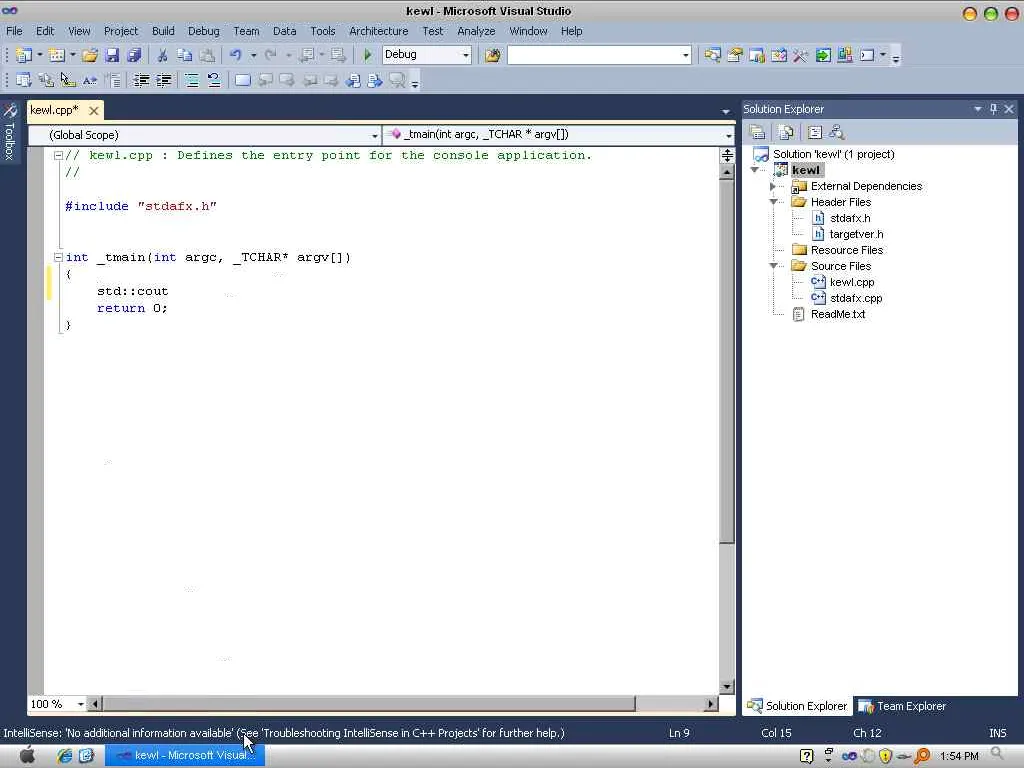Click View Class Diagram icon

(x=837, y=133)
